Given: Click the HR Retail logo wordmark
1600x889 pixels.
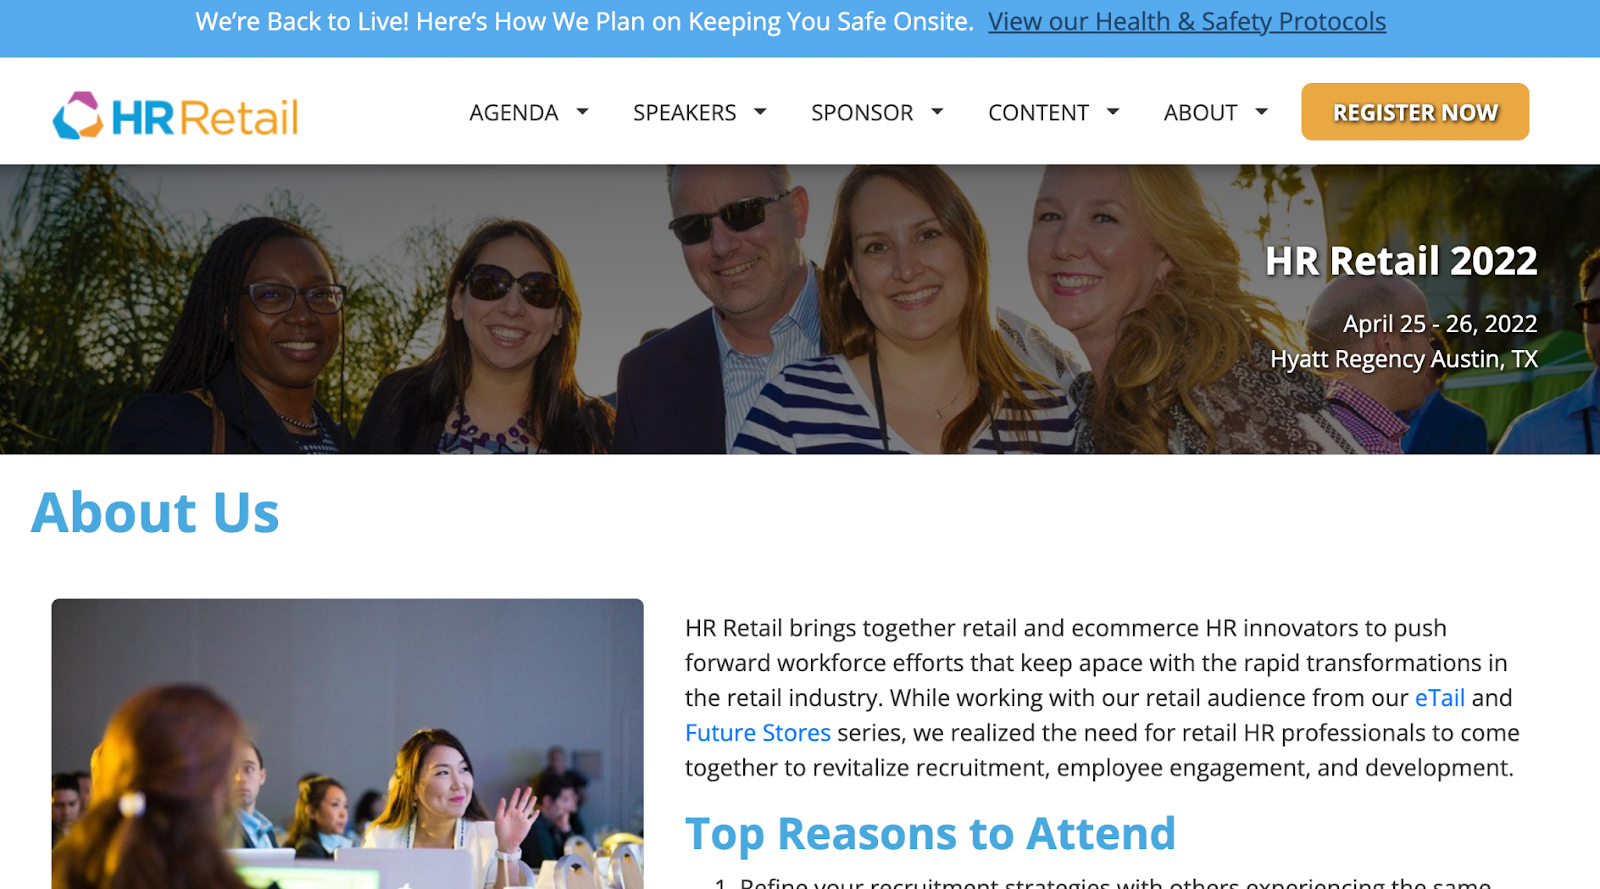Looking at the screenshot, I should click(x=205, y=117).
